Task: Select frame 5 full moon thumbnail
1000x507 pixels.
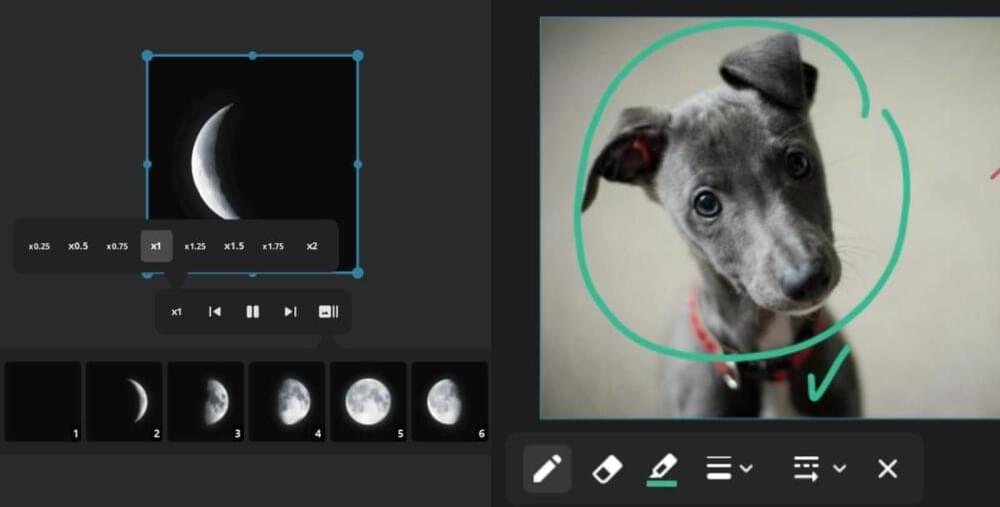Action: pyautogui.click(x=368, y=401)
